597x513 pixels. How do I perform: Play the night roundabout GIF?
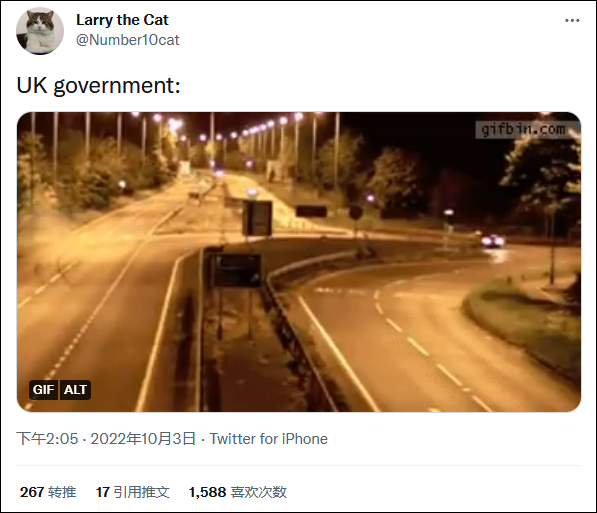coord(299,262)
